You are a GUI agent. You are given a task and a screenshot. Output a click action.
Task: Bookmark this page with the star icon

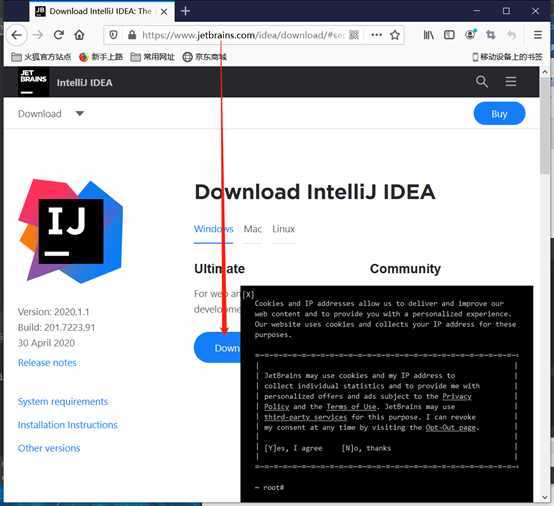[395, 35]
